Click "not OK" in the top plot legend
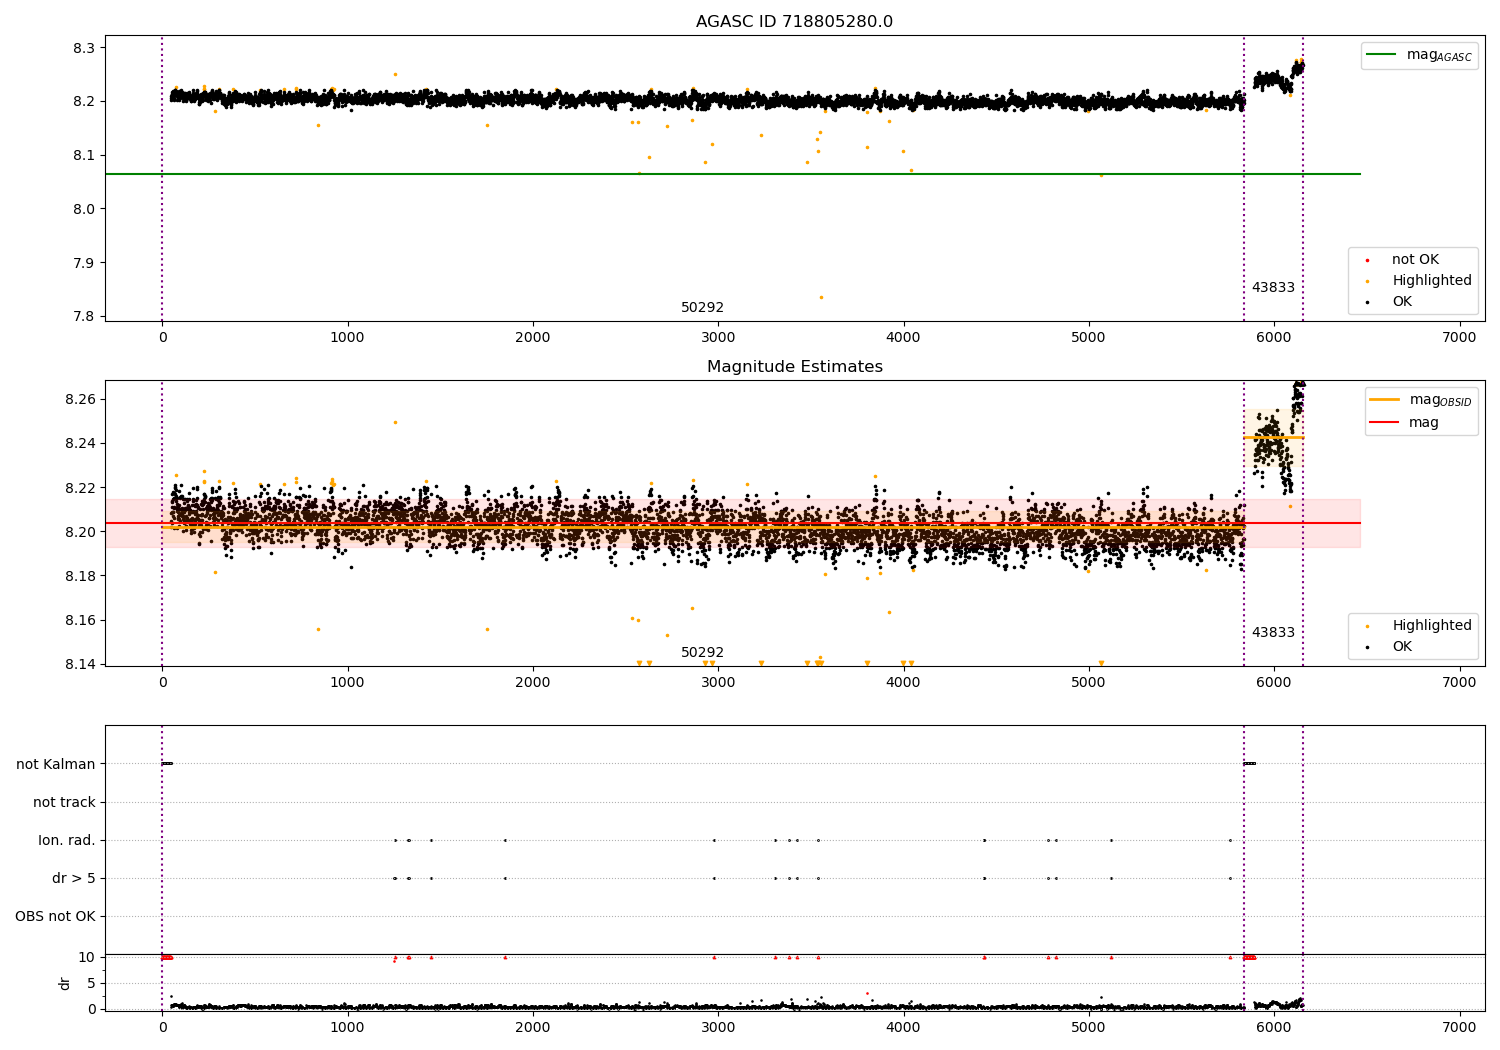Viewport: 1500px width, 1050px height. (x=1415, y=260)
